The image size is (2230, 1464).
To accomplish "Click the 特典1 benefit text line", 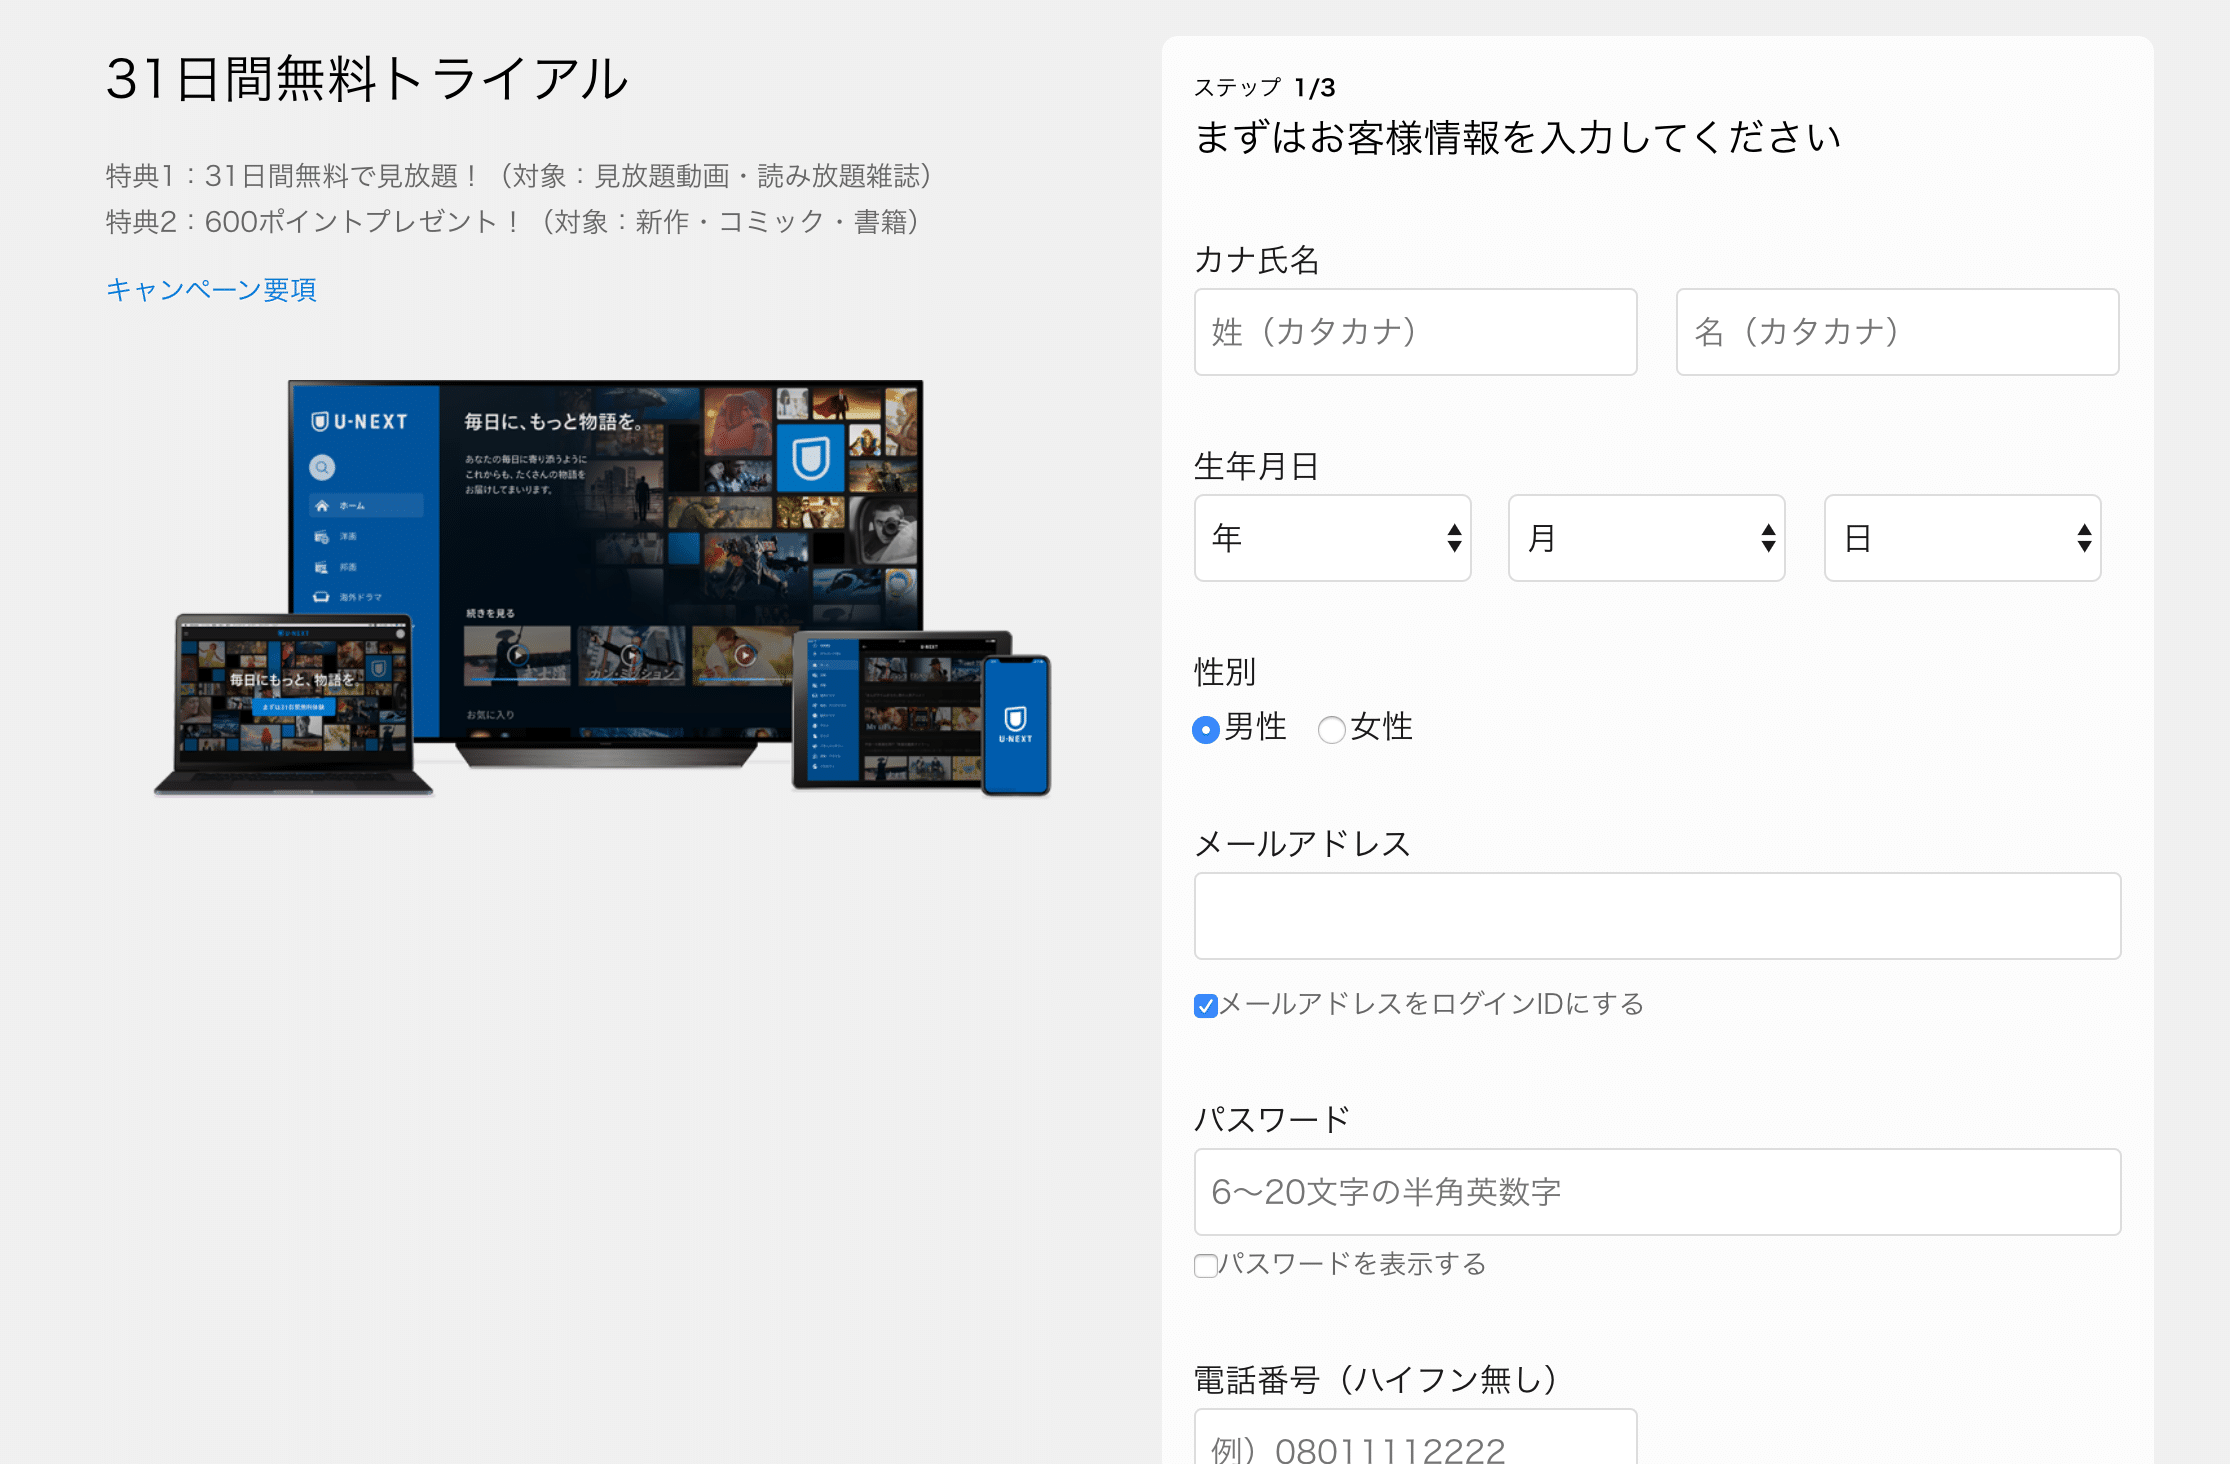I will (x=520, y=176).
